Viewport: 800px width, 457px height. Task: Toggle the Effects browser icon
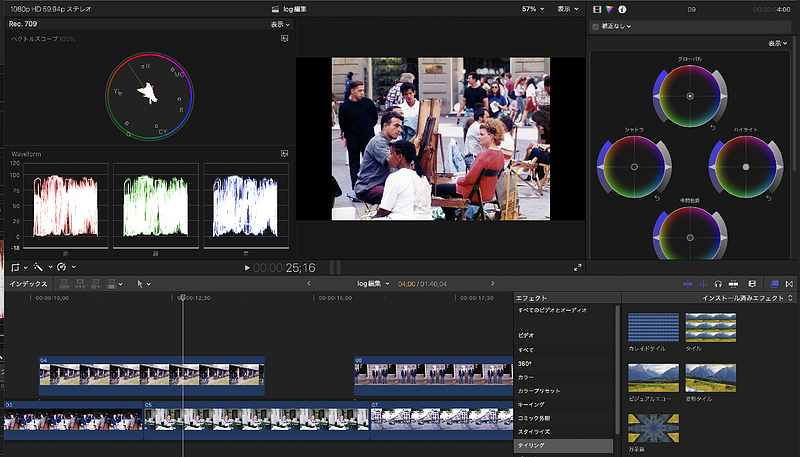[775, 284]
